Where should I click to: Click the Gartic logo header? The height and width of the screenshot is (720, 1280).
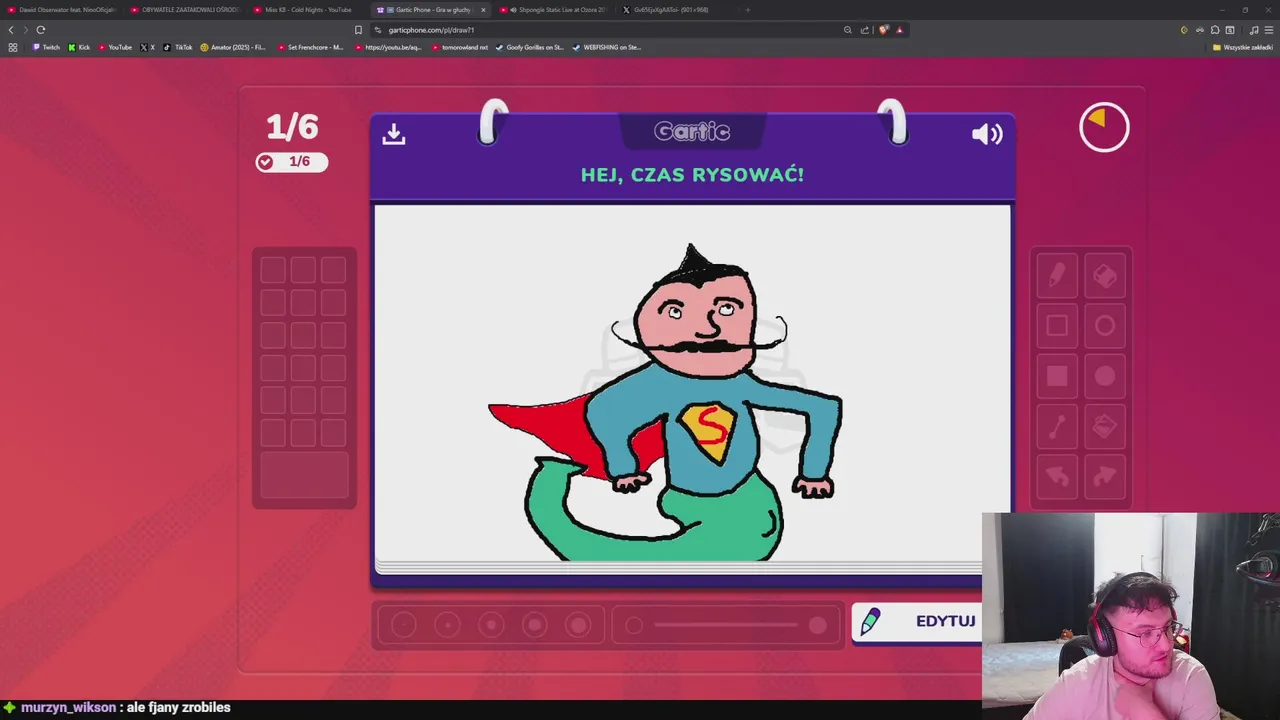[692, 132]
